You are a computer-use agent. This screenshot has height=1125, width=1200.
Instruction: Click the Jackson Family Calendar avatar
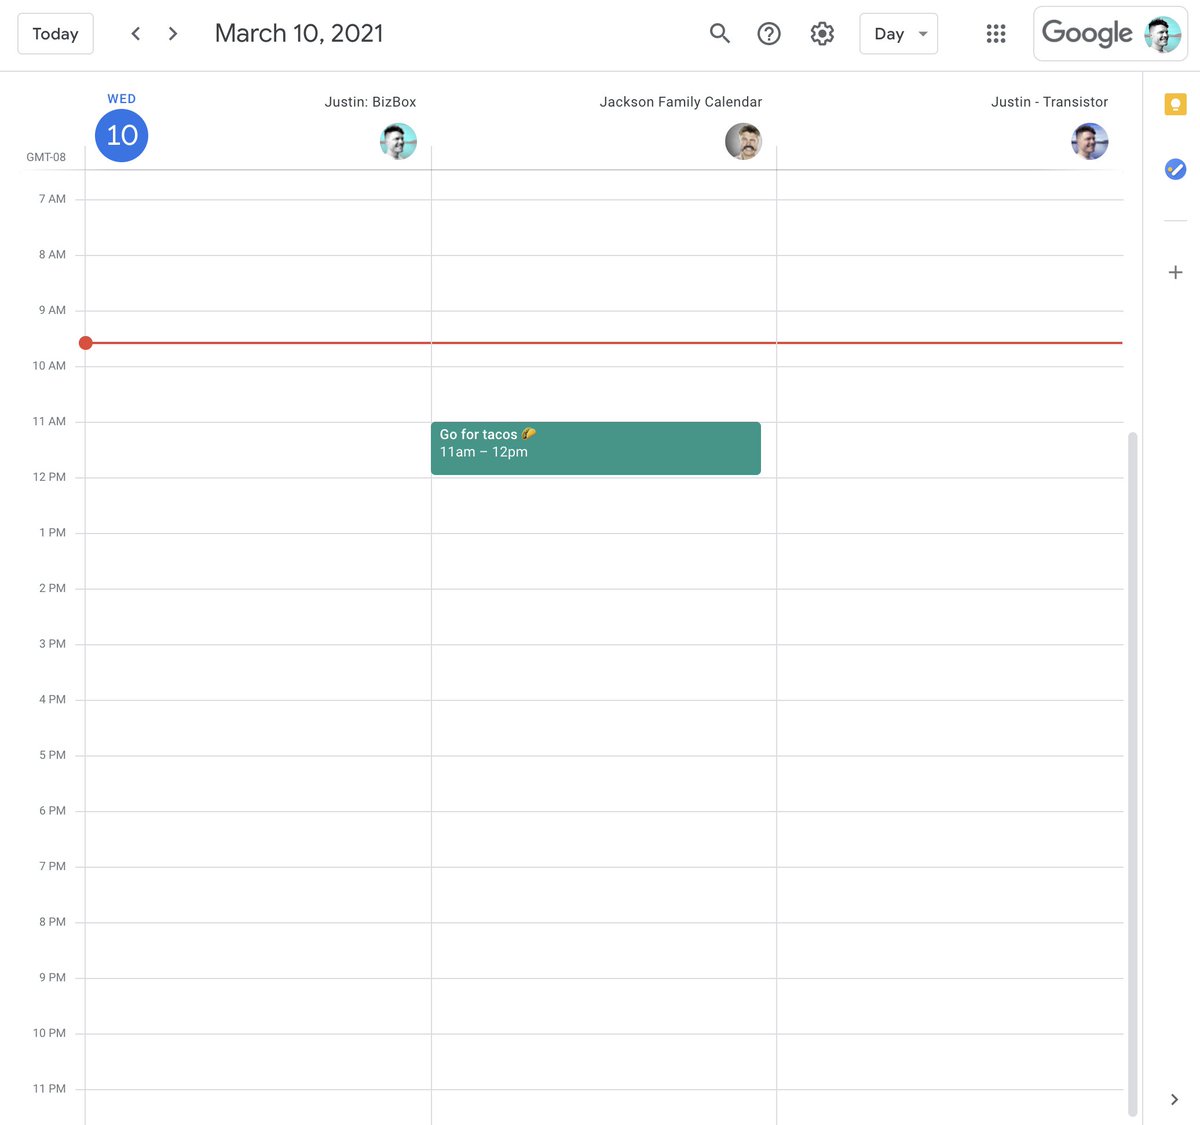[x=743, y=141]
